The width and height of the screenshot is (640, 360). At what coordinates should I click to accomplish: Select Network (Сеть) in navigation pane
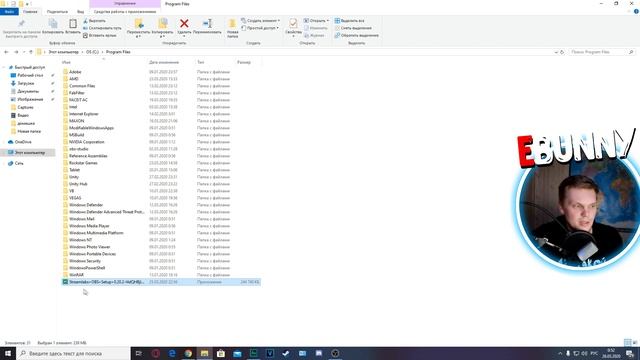[x=19, y=163]
